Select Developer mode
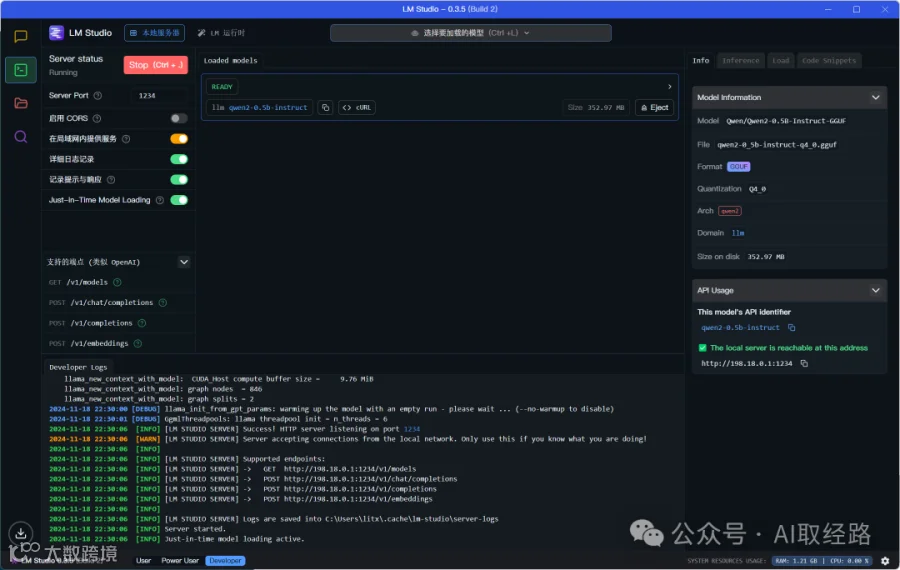Screen dimensions: 900x570 226,561
